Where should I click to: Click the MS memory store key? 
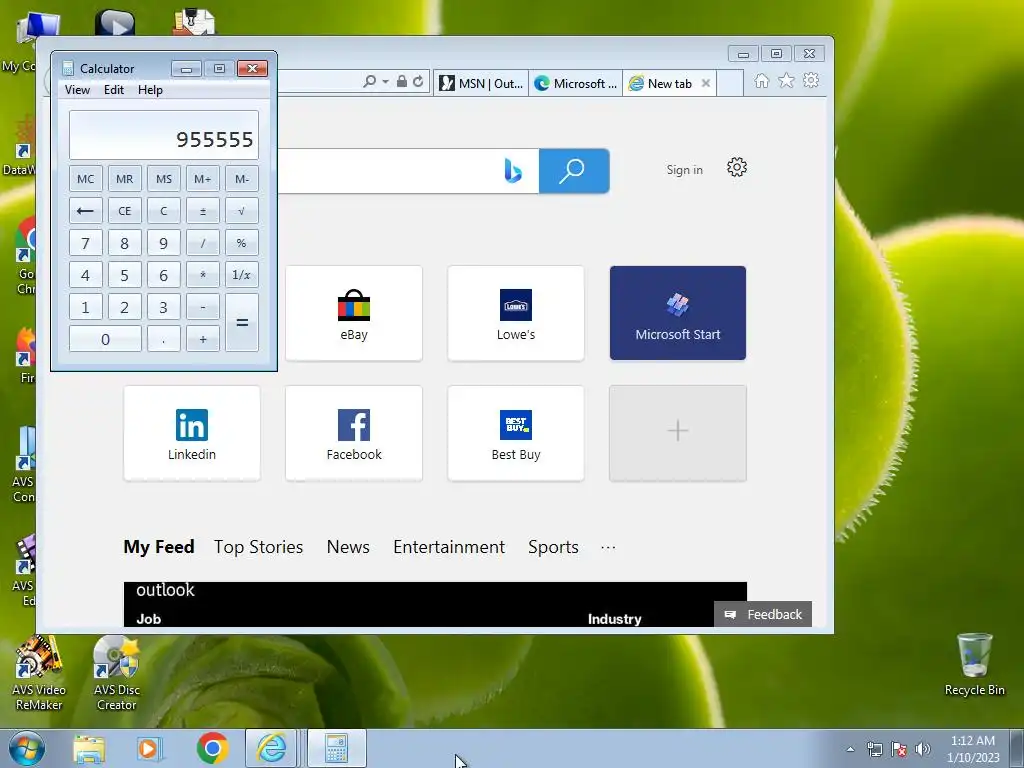point(164,179)
